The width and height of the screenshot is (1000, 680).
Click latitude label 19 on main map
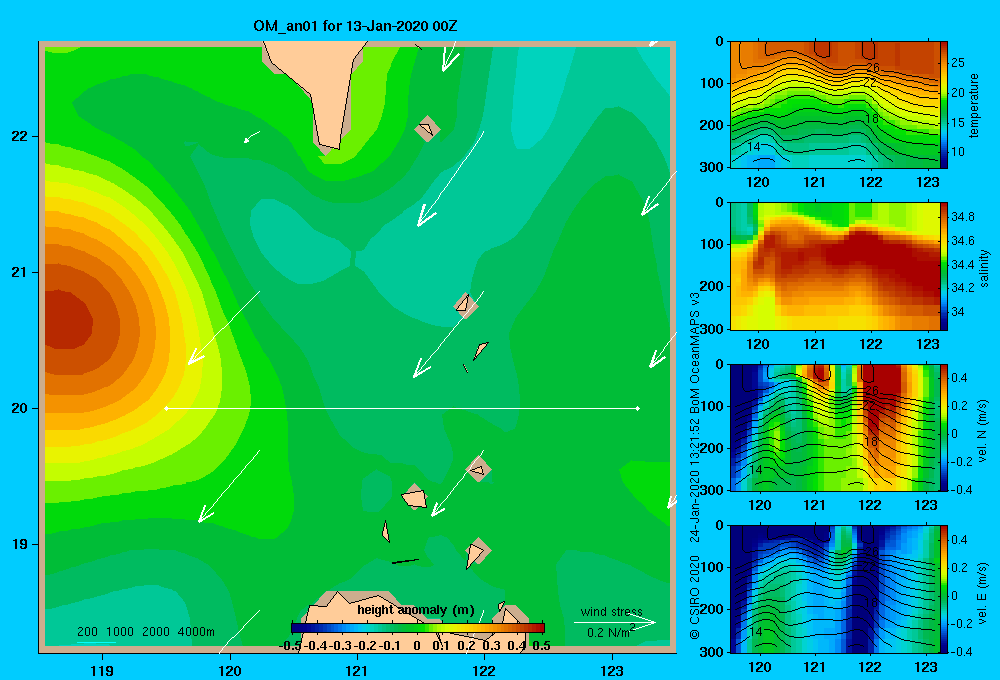(19, 544)
